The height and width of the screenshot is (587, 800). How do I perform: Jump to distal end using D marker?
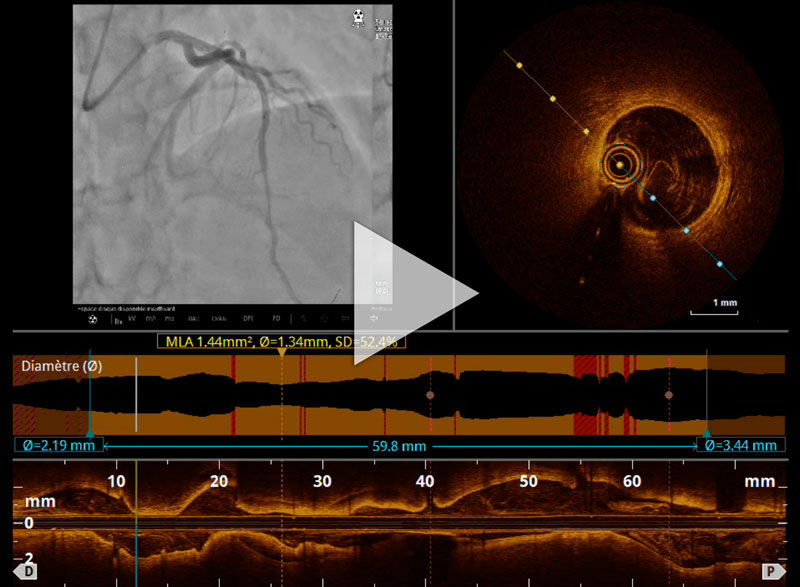[23, 571]
